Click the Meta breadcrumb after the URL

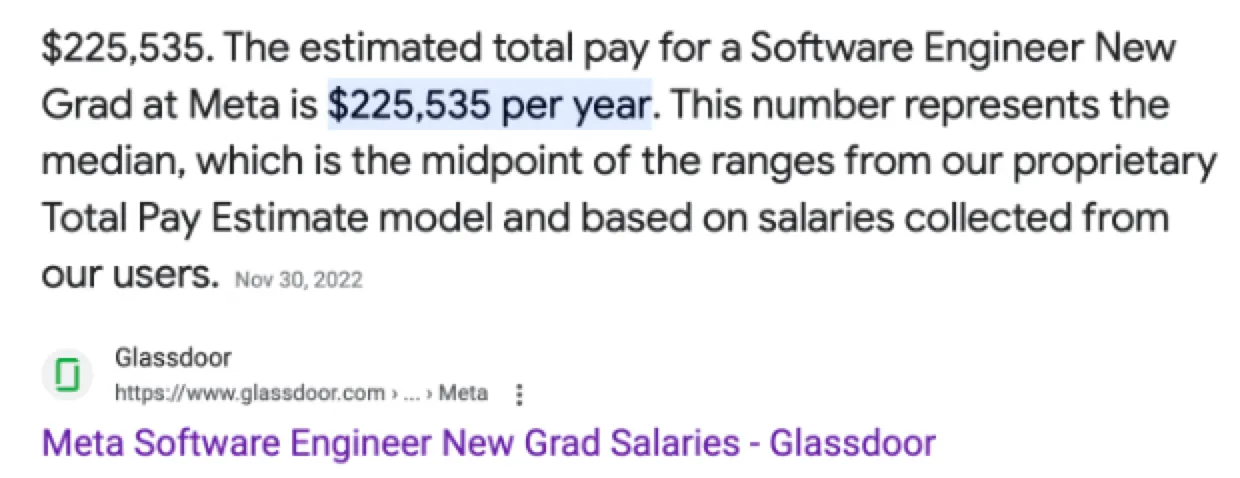tap(464, 393)
